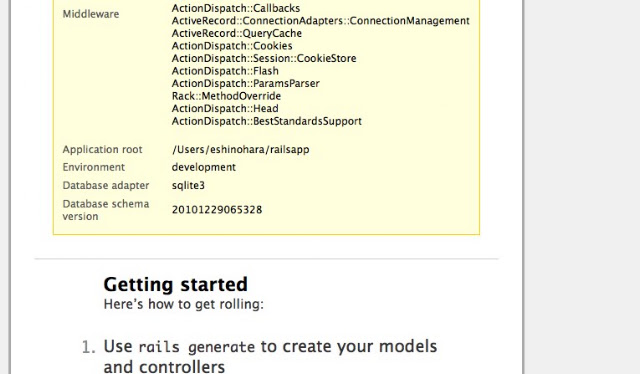Click the path '/Users/eshinohara/railsapp'
The width and height of the screenshot is (640, 374).
[x=240, y=150]
